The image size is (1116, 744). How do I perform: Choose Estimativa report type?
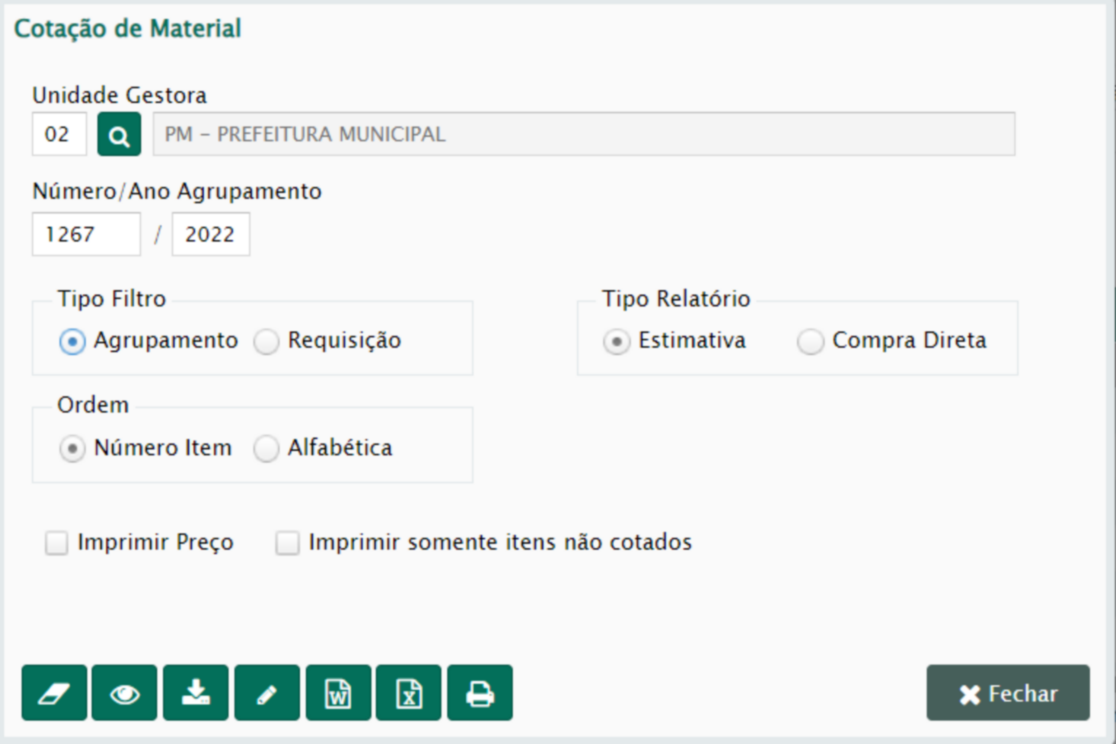point(617,342)
